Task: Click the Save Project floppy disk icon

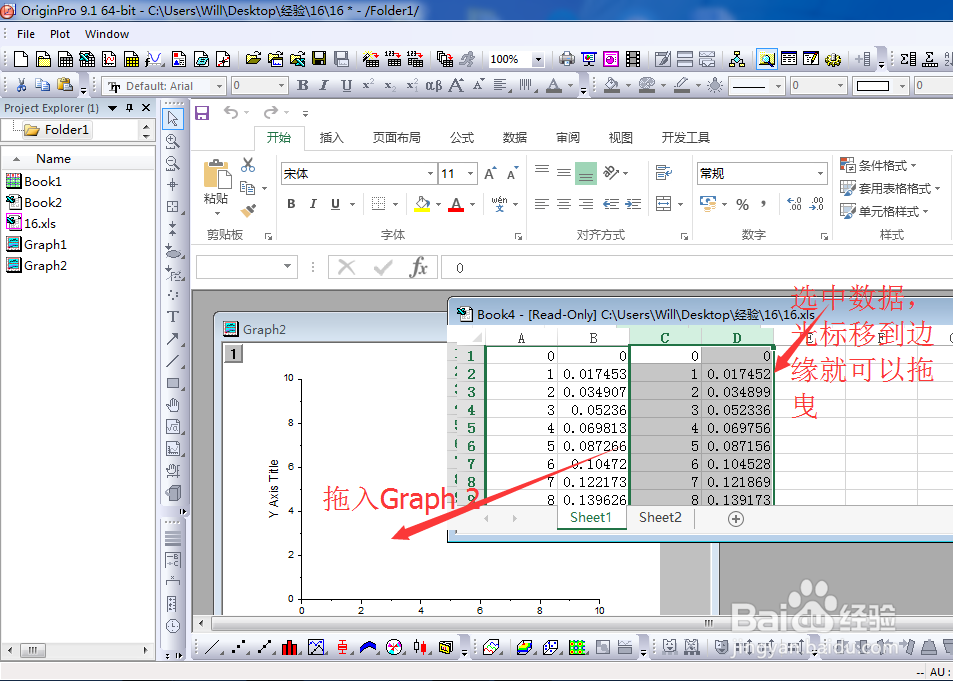Action: 319,59
